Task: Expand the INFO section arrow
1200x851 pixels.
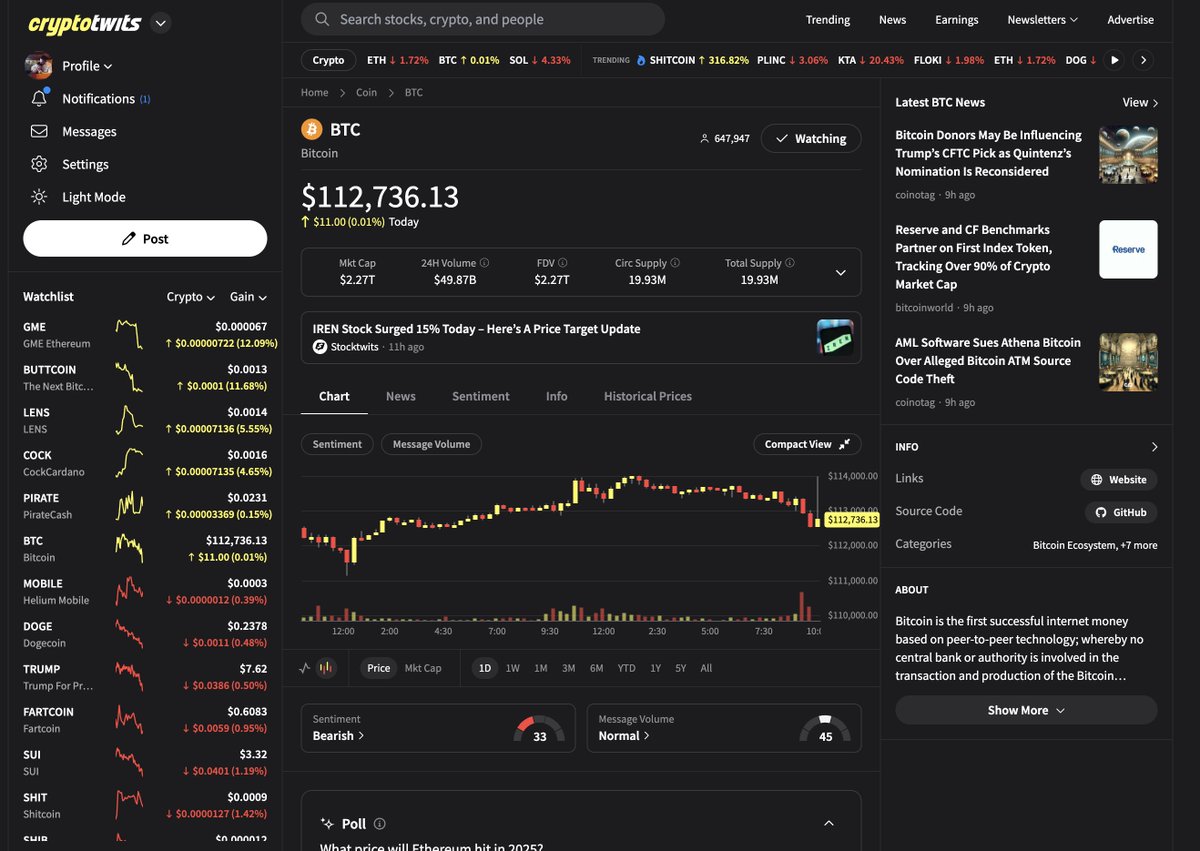Action: (1154, 447)
